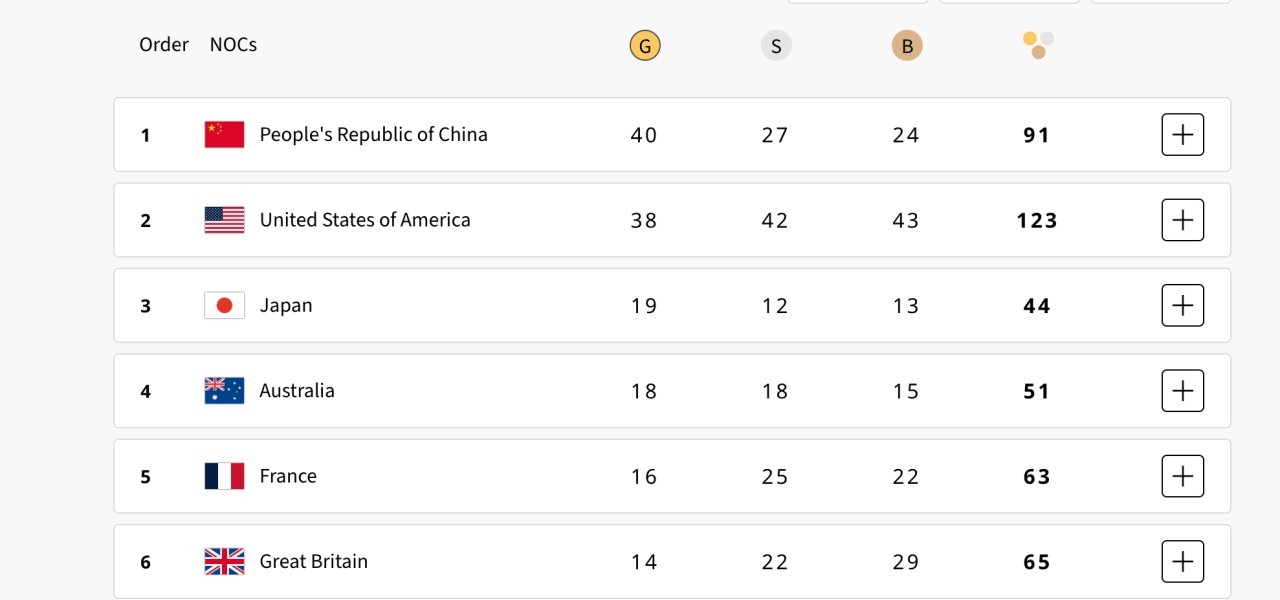The image size is (1280, 600).
Task: Open the Great Britain country name link
Action: [314, 562]
